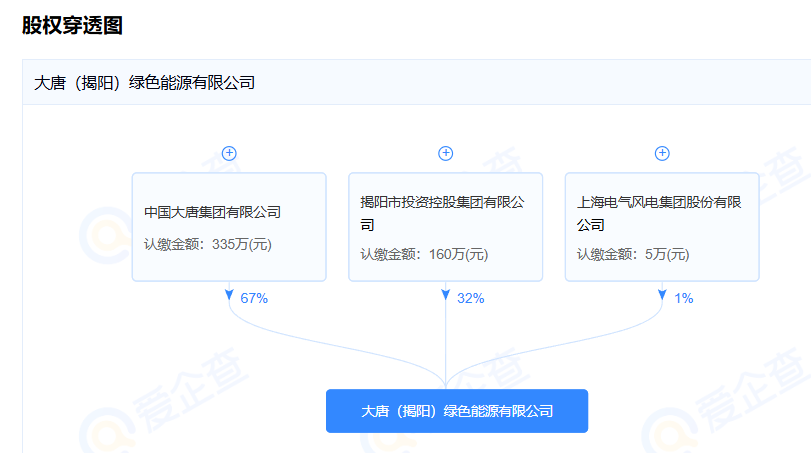Click the company name in header bar
Image resolution: width=811 pixels, height=453 pixels.
pos(144,83)
